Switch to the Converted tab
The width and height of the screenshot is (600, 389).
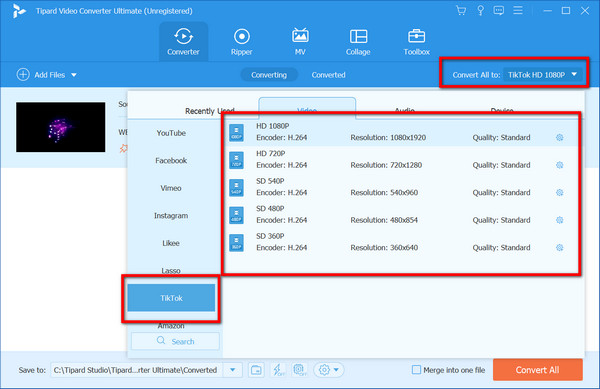328,75
